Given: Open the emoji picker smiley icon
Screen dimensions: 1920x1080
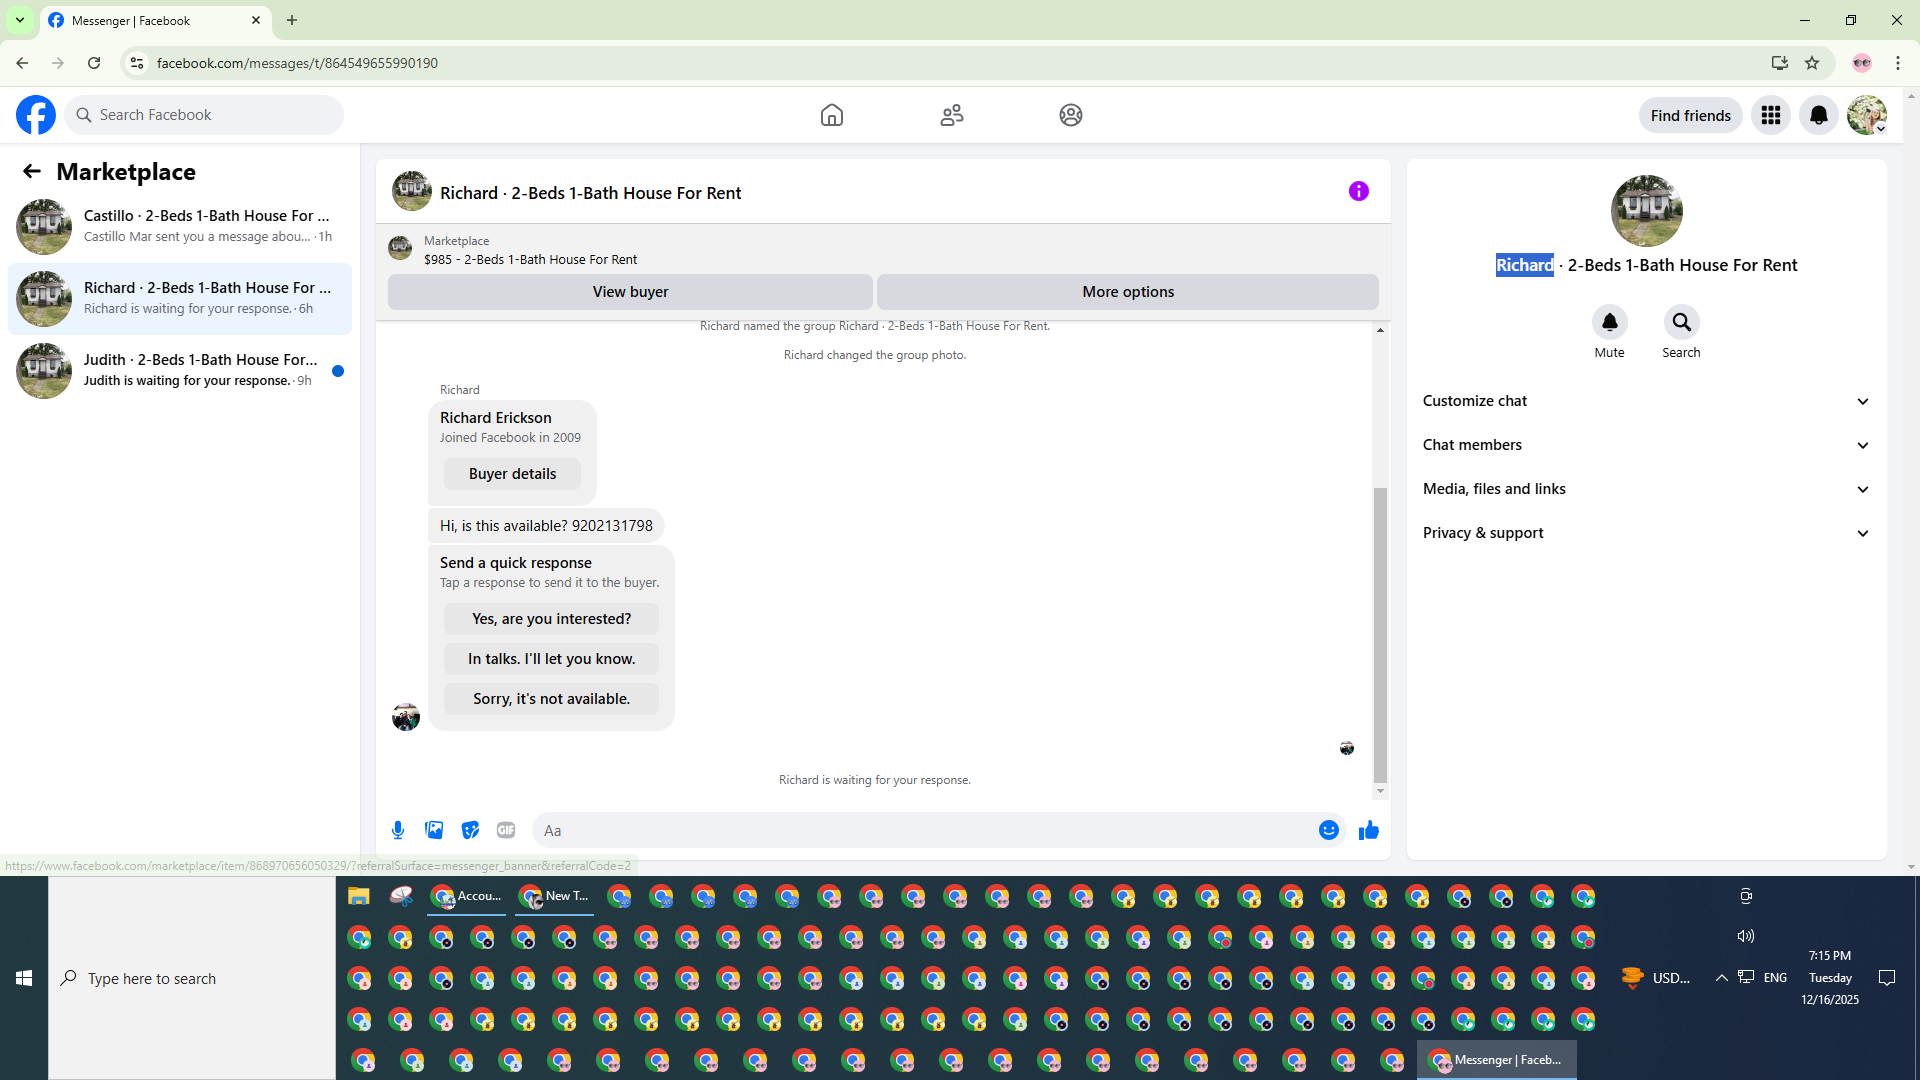Looking at the screenshot, I should [1328, 830].
